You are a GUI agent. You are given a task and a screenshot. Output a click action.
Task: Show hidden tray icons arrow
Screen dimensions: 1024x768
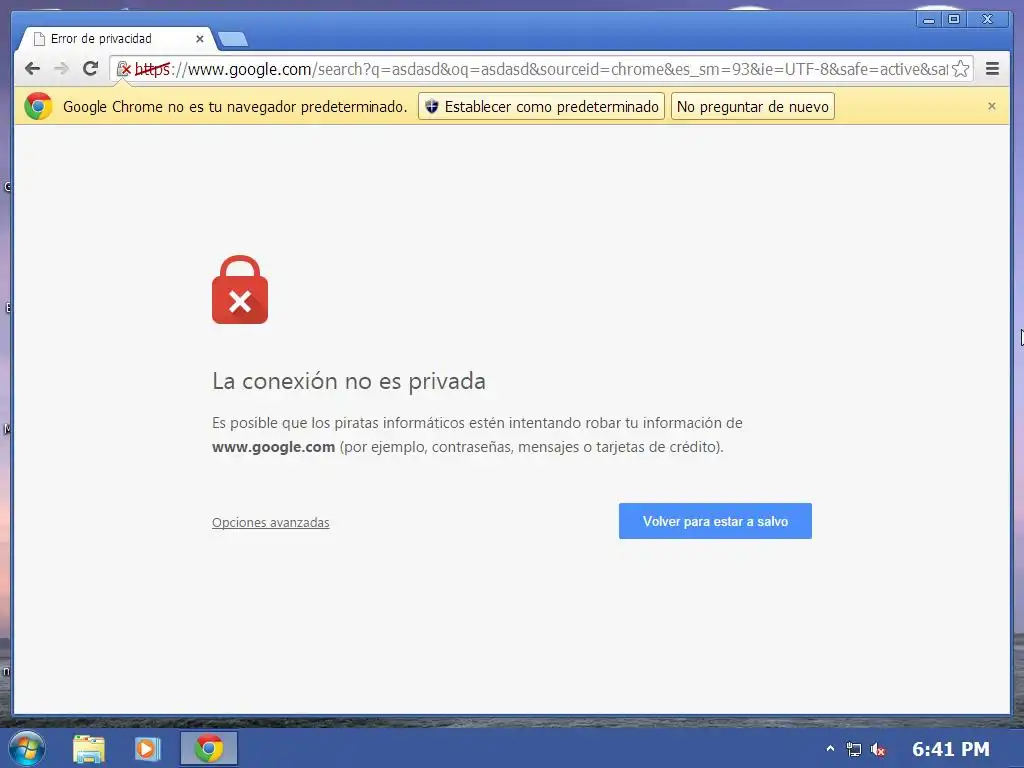[x=830, y=748]
